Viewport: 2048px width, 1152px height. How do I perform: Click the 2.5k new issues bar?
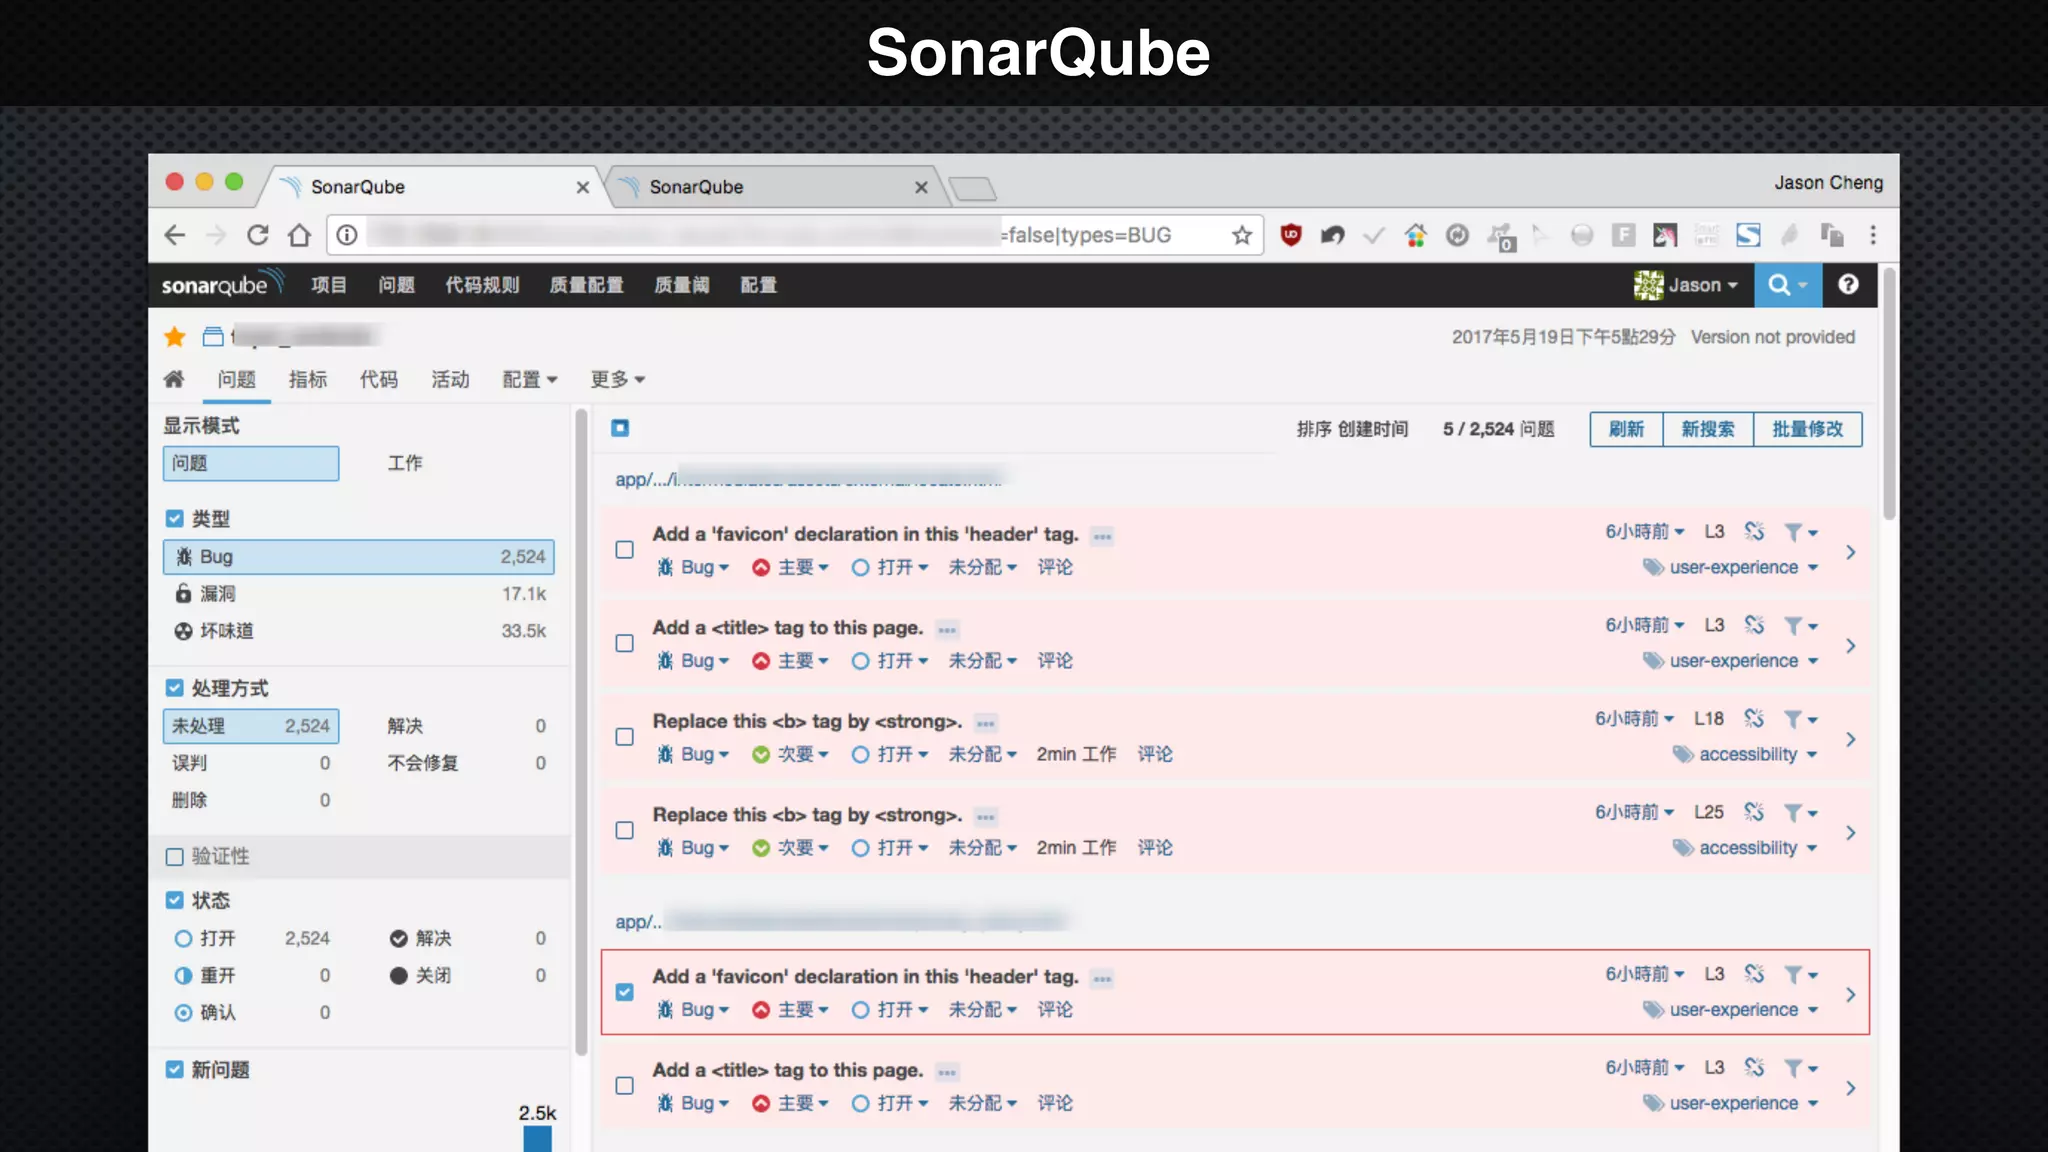coord(537,1139)
